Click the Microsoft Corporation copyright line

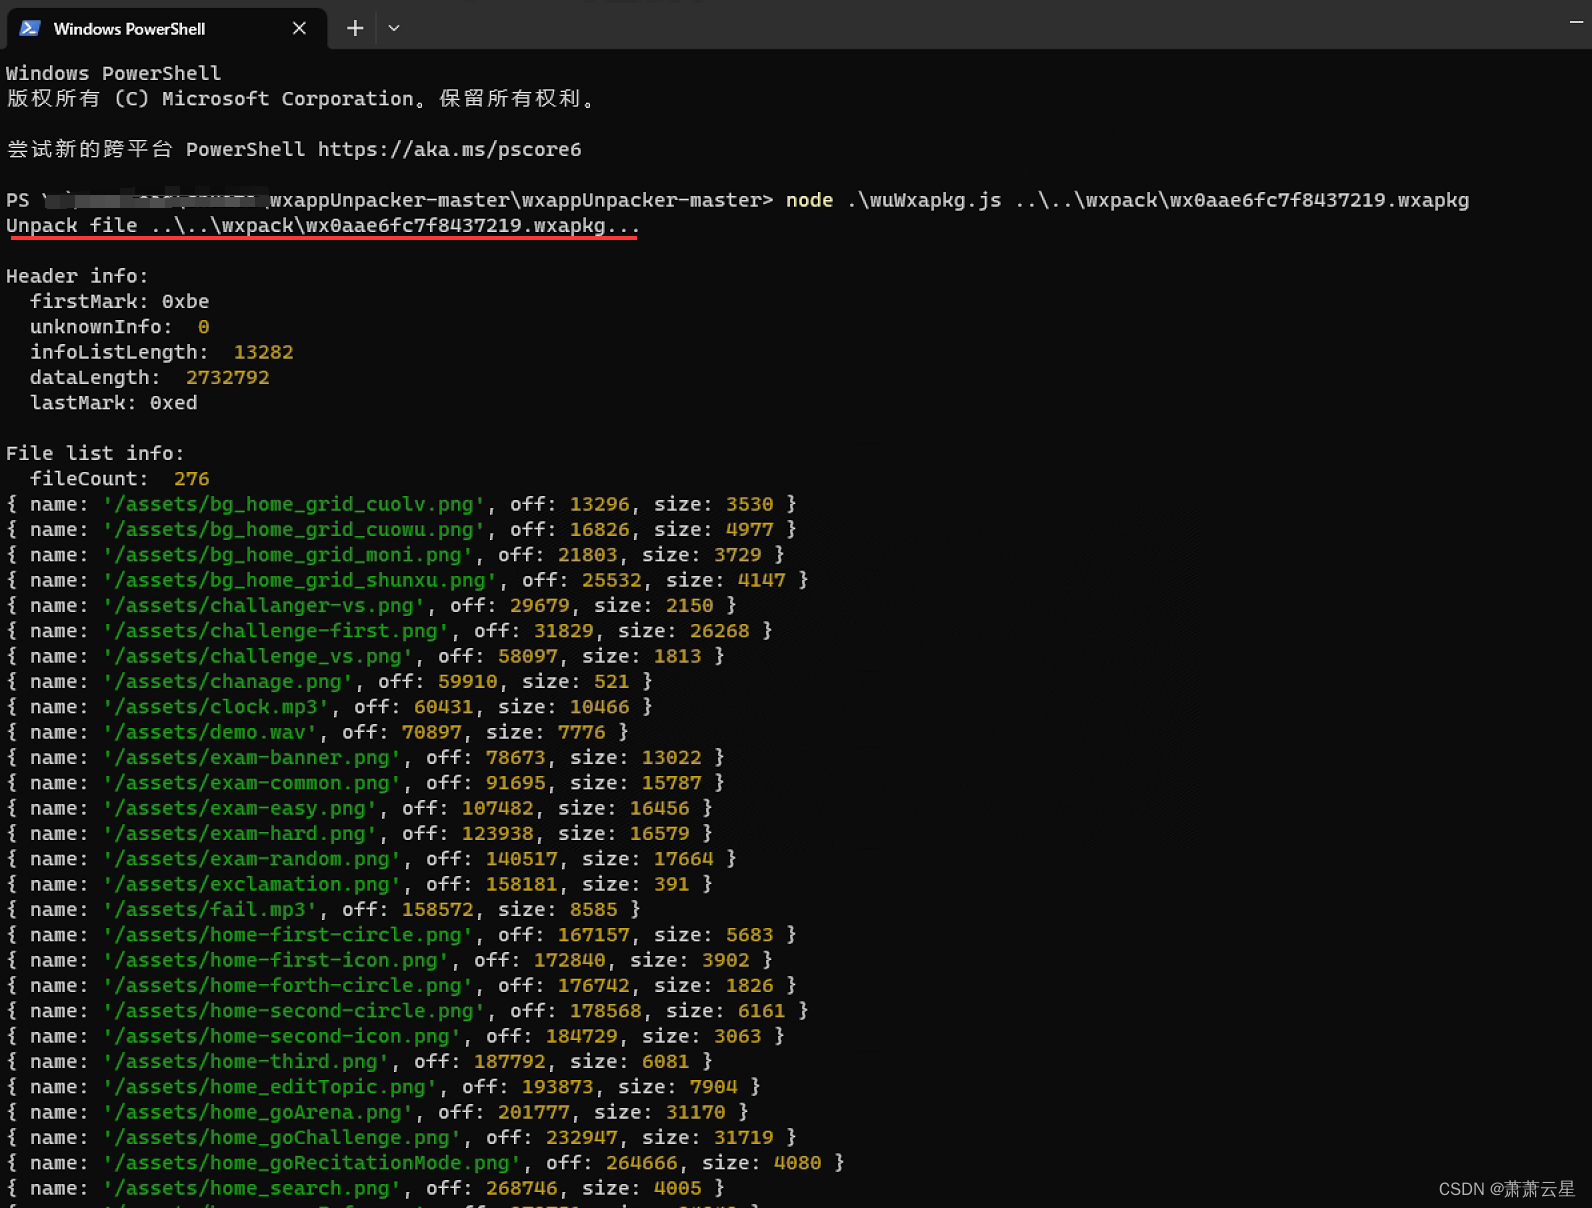(301, 99)
